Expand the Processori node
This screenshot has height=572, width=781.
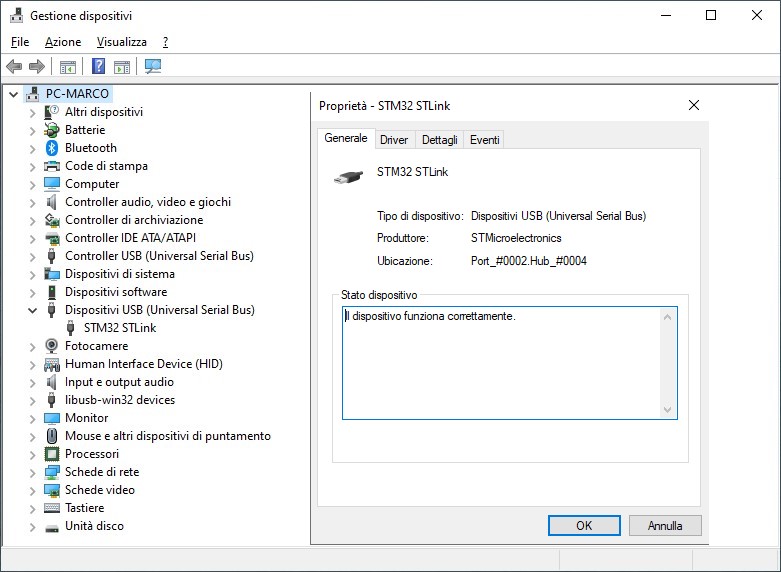click(32, 454)
